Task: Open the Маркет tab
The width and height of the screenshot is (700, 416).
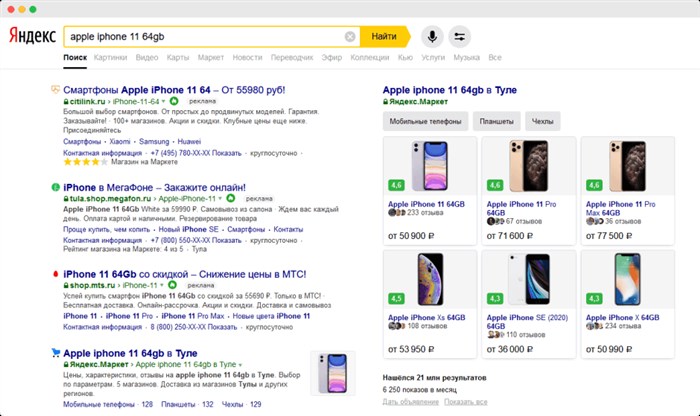Action: point(211,58)
